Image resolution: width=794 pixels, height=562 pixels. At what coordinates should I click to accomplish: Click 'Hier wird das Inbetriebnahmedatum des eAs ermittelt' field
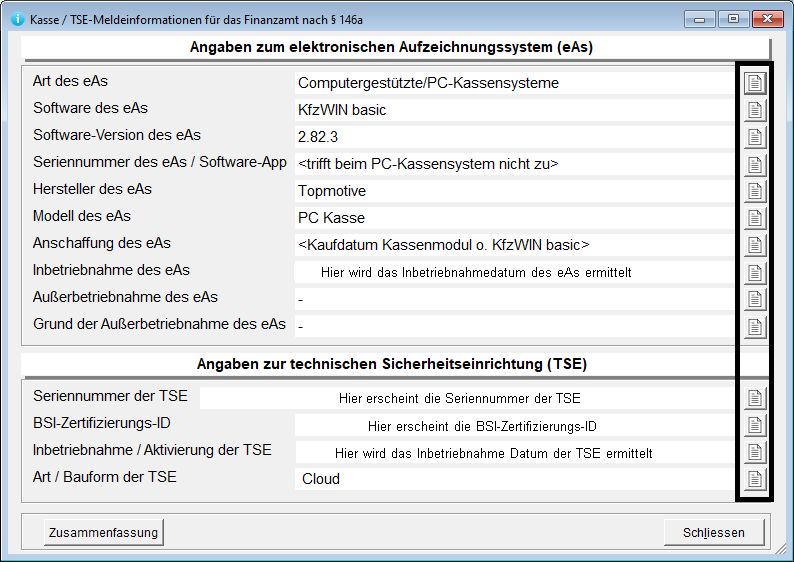pos(514,272)
